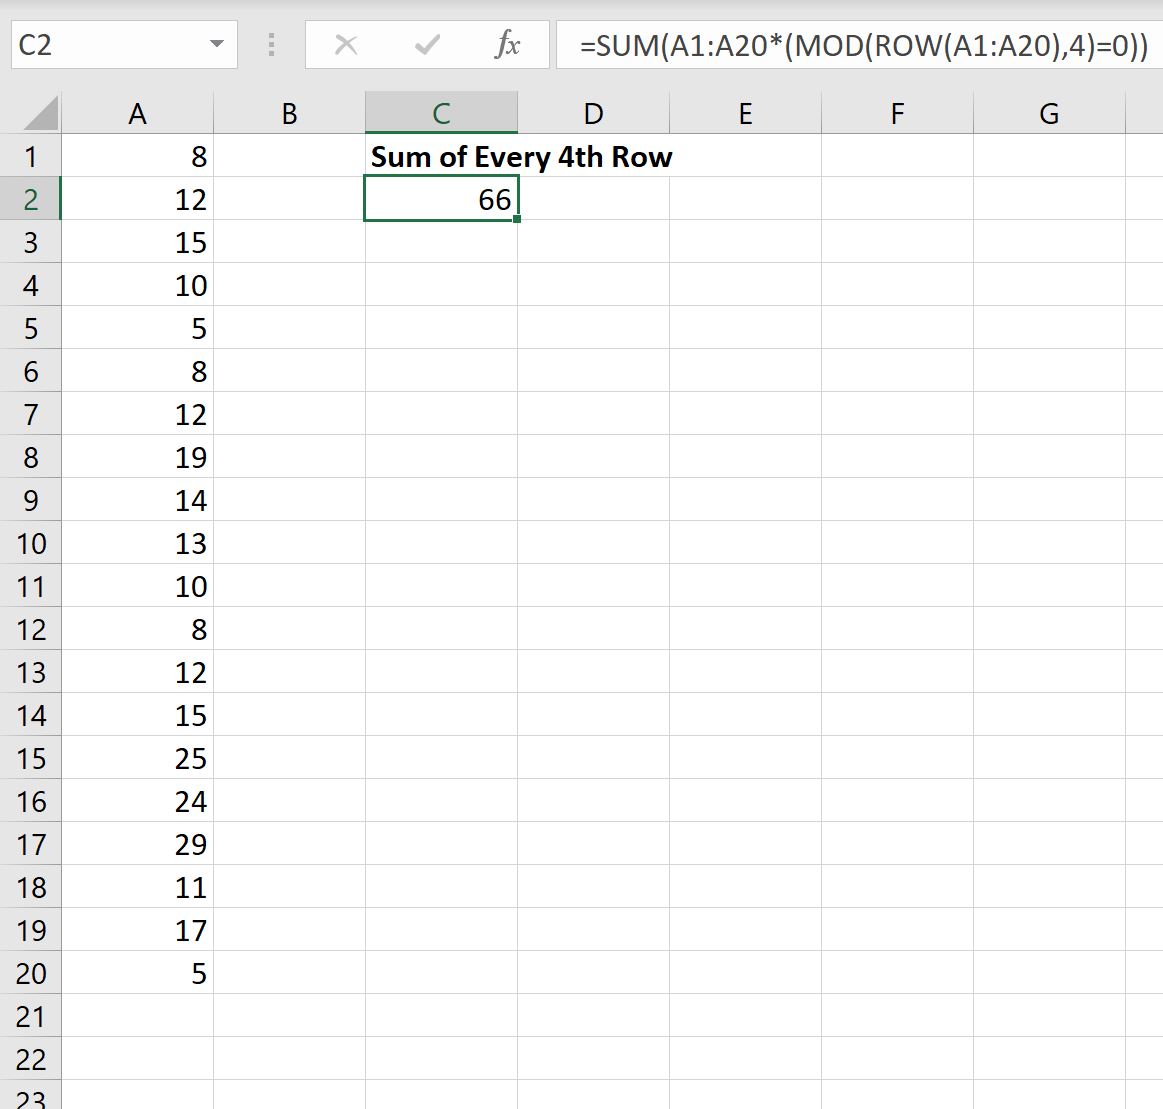The width and height of the screenshot is (1163, 1109).
Task: Select row 22 header
Action: coord(30,1059)
